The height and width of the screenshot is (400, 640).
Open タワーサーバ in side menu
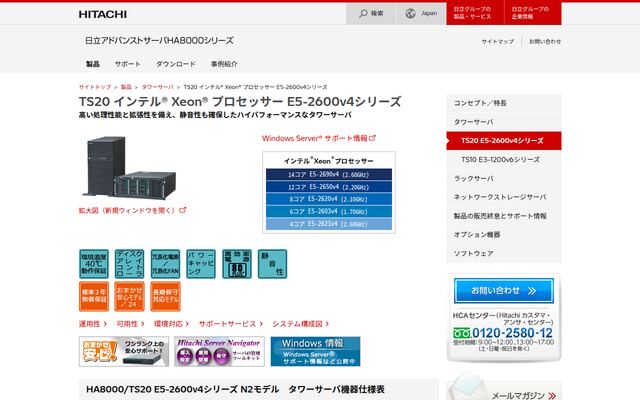tap(504, 122)
